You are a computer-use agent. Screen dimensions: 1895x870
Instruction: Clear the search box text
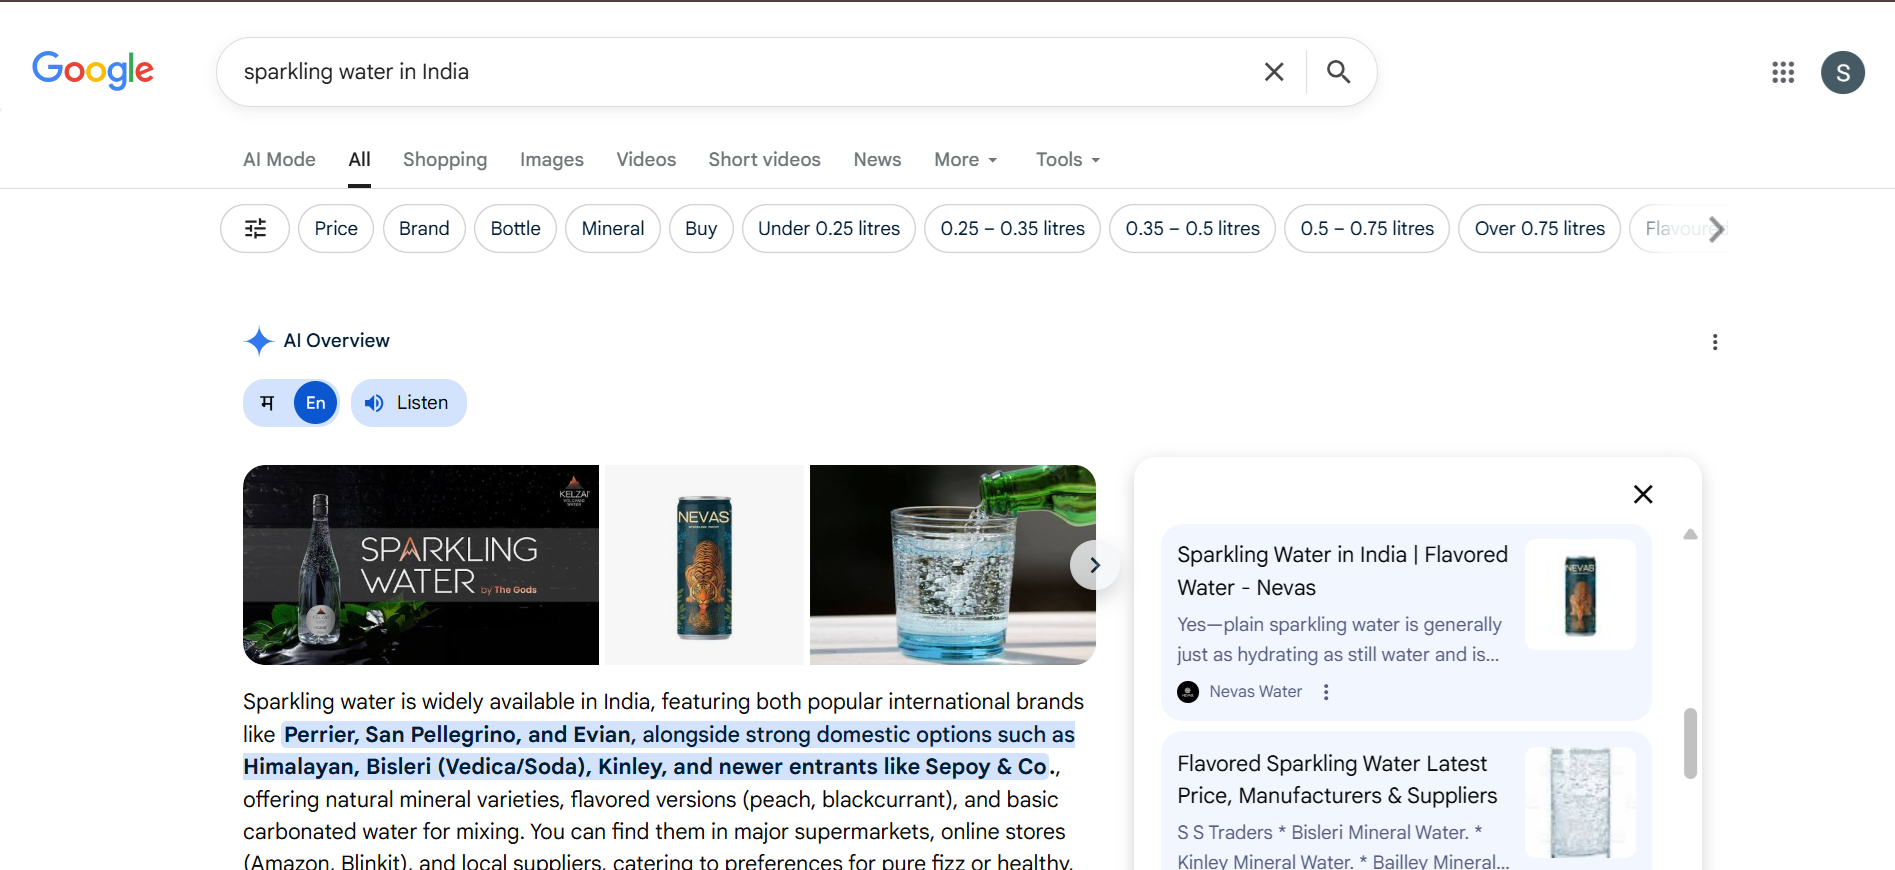(1273, 72)
